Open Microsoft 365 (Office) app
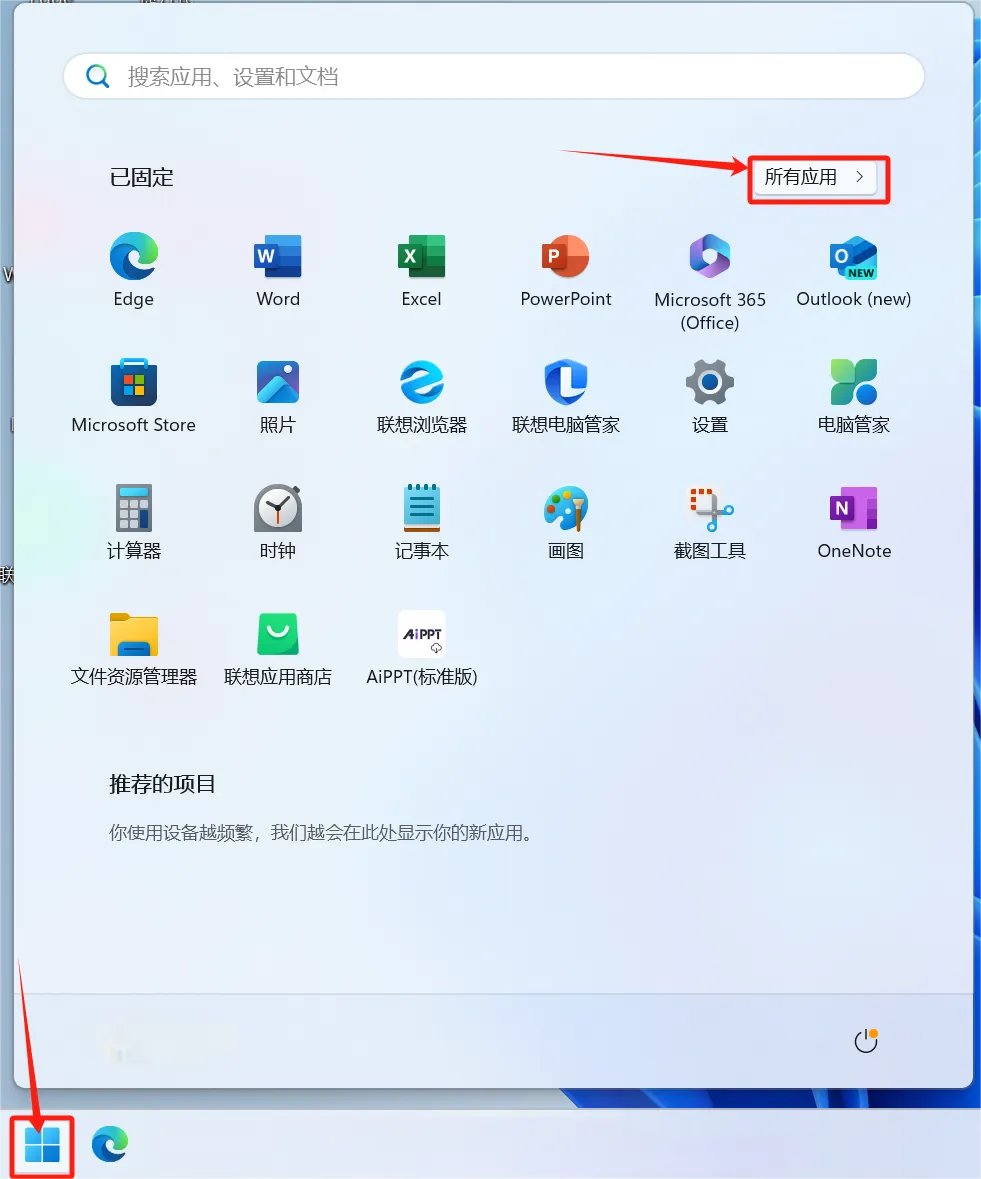The height and width of the screenshot is (1179, 981). coord(710,281)
